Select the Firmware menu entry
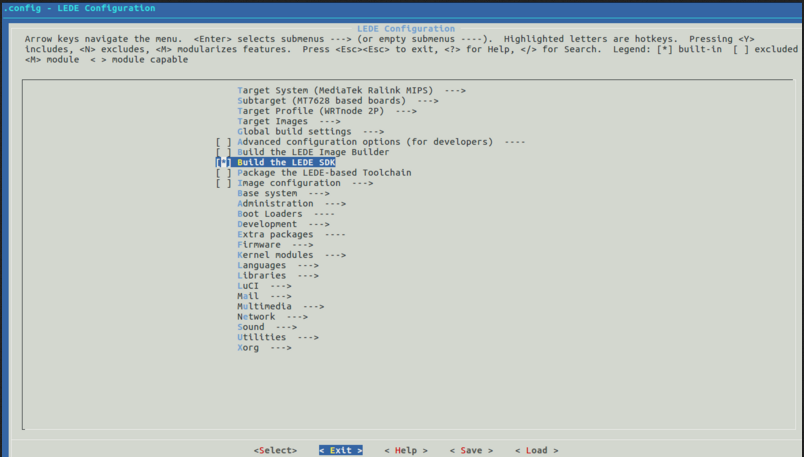The width and height of the screenshot is (804, 457). tap(275, 245)
